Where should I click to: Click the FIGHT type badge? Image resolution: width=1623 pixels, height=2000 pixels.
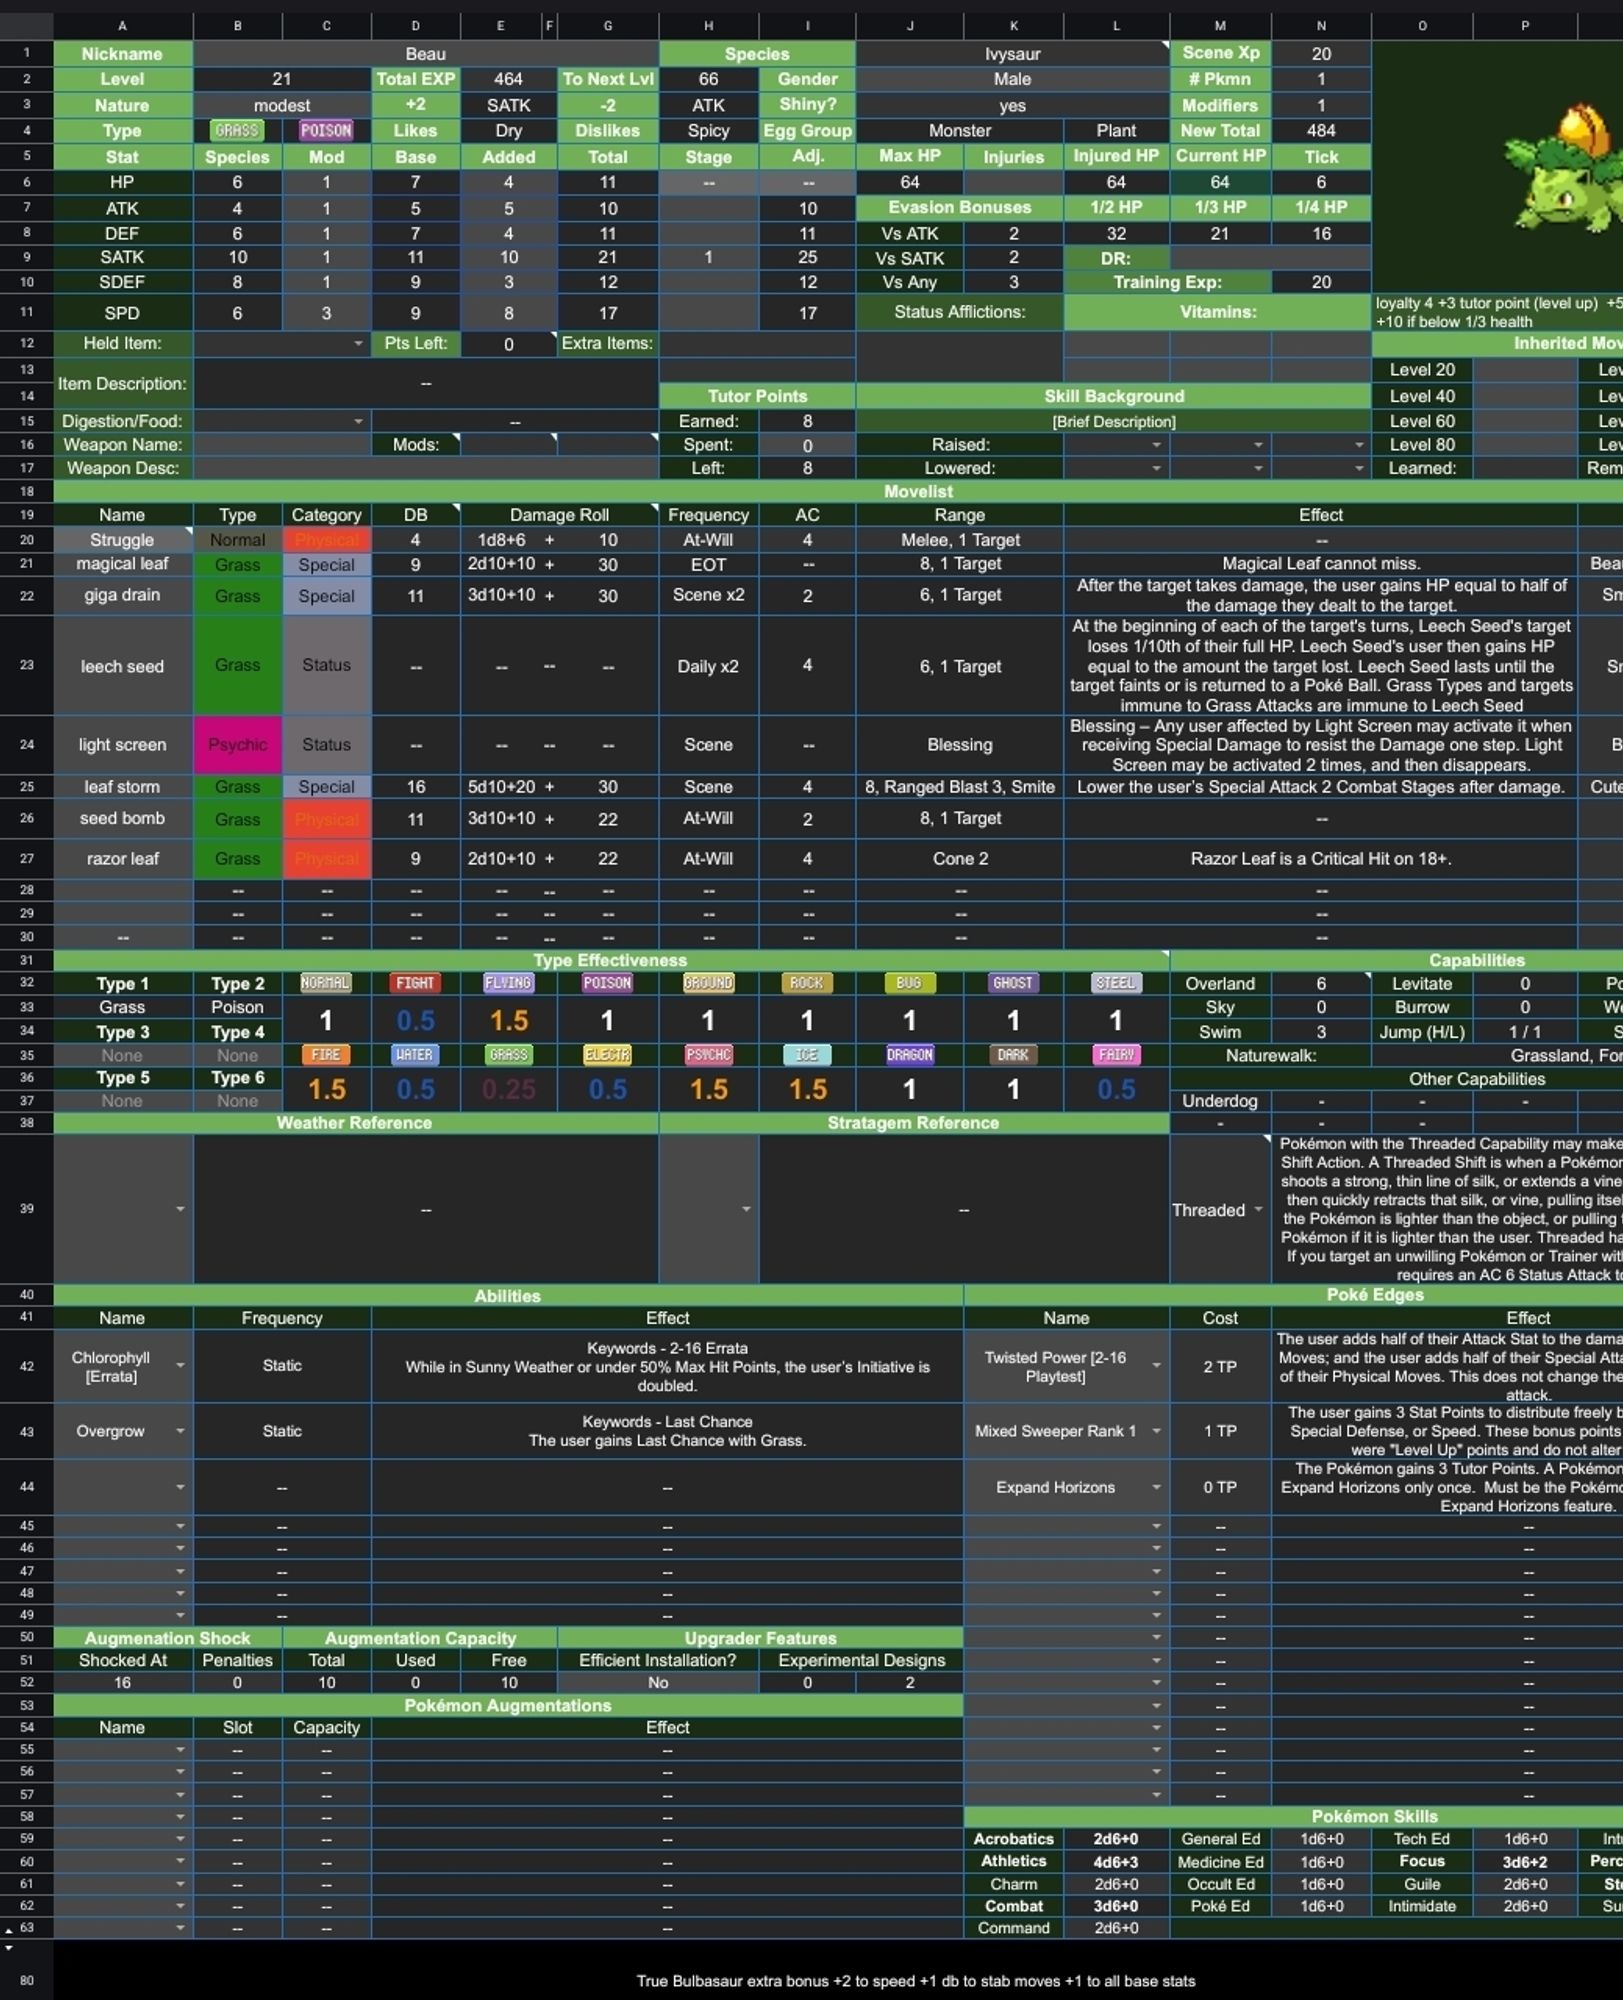(415, 983)
